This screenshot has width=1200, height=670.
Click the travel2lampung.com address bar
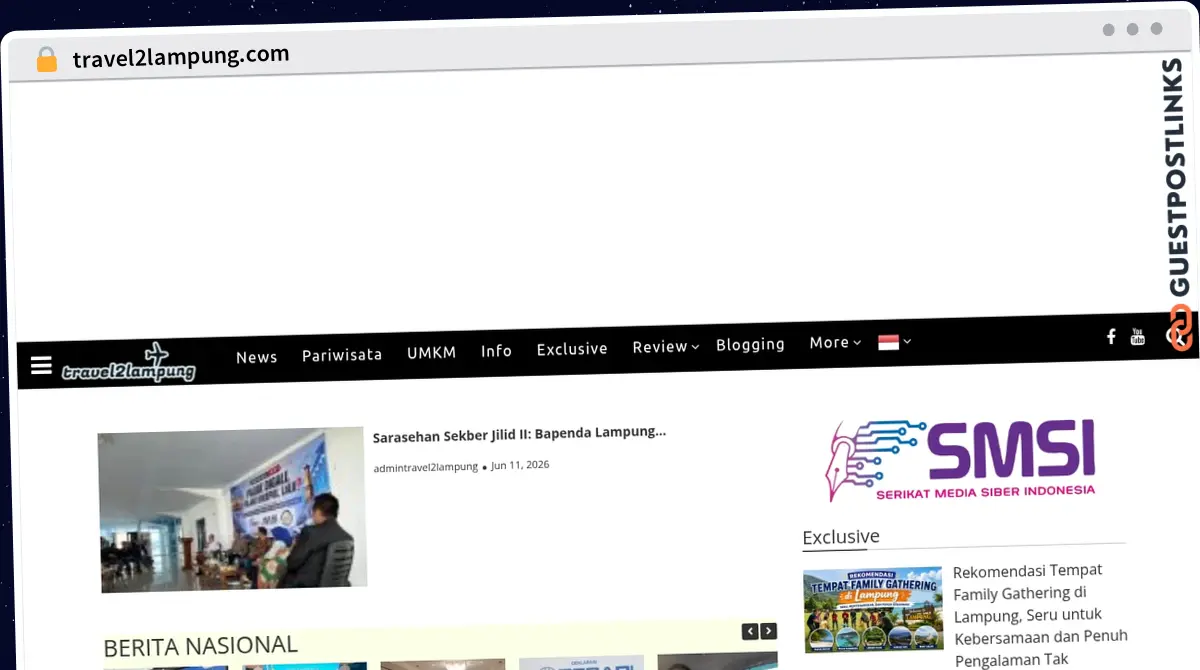pos(181,56)
